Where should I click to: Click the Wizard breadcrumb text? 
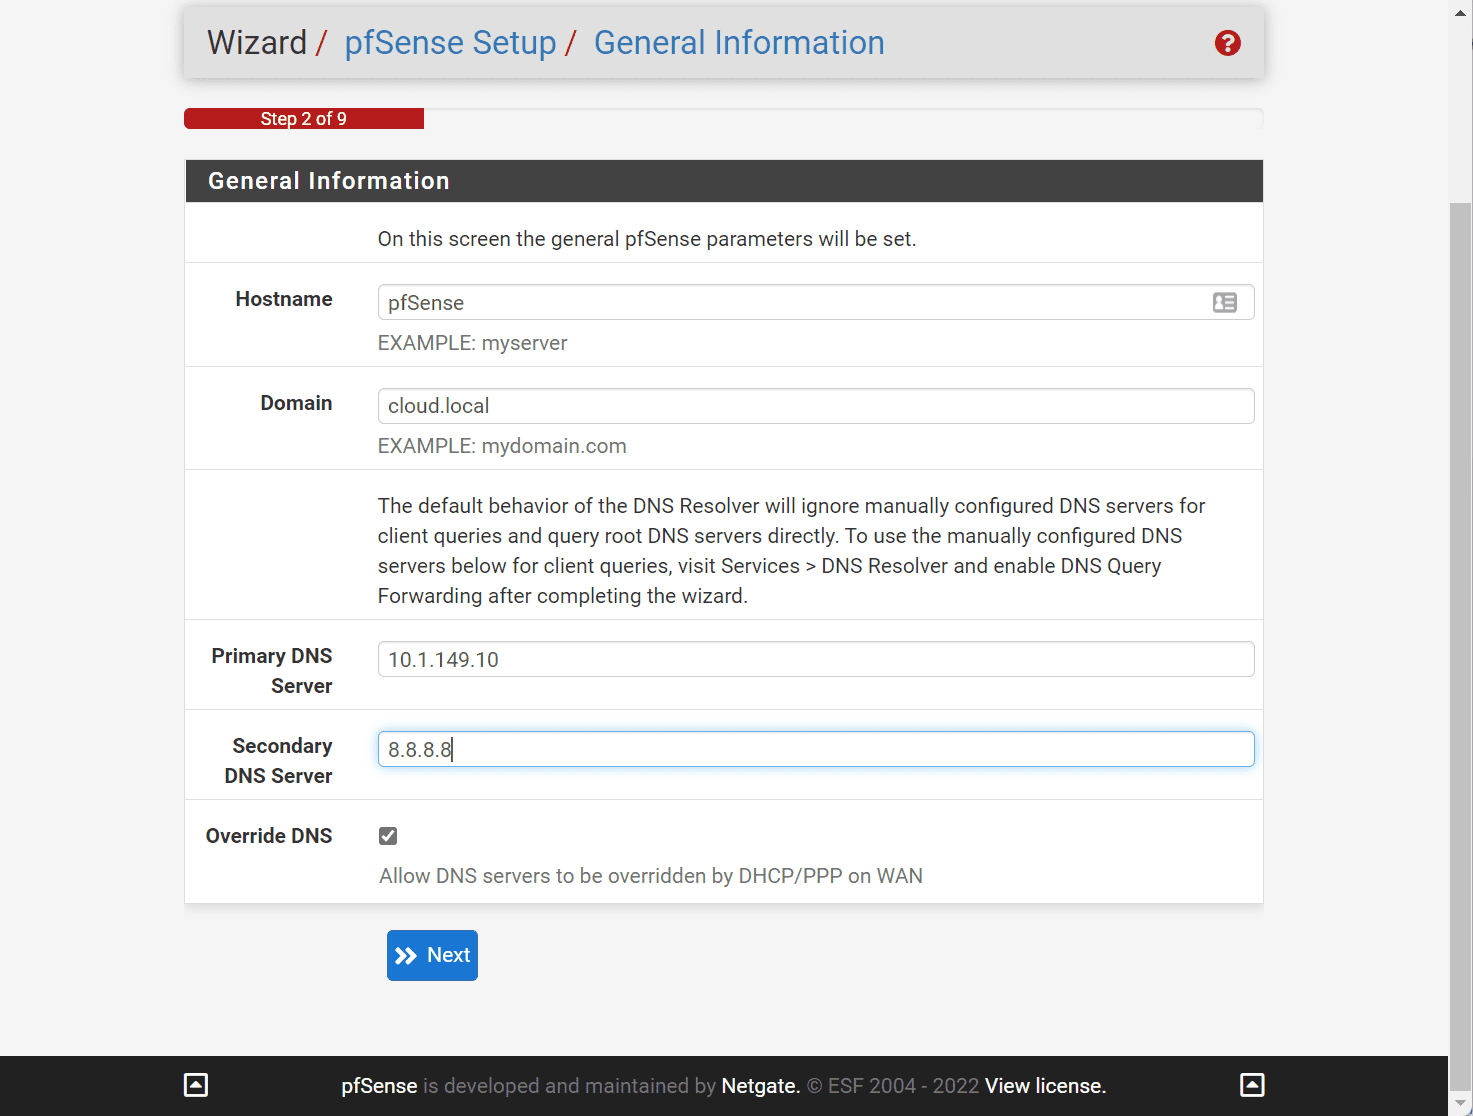coord(257,43)
